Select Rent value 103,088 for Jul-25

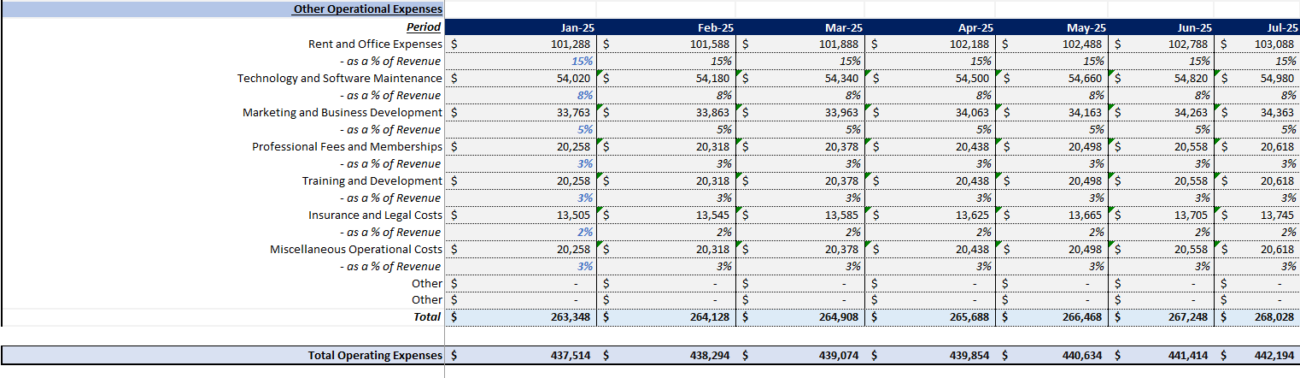(x=1257, y=44)
